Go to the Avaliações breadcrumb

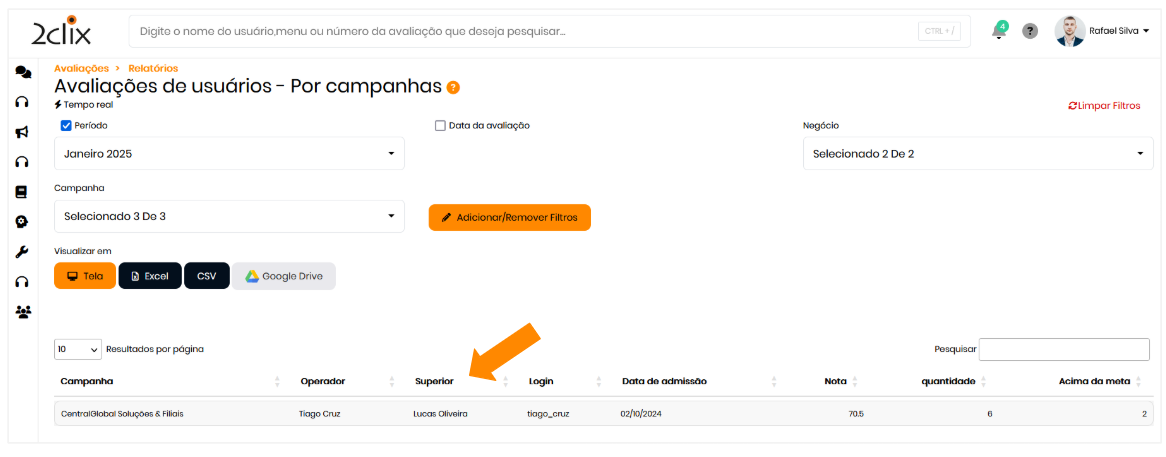pyautogui.click(x=81, y=68)
